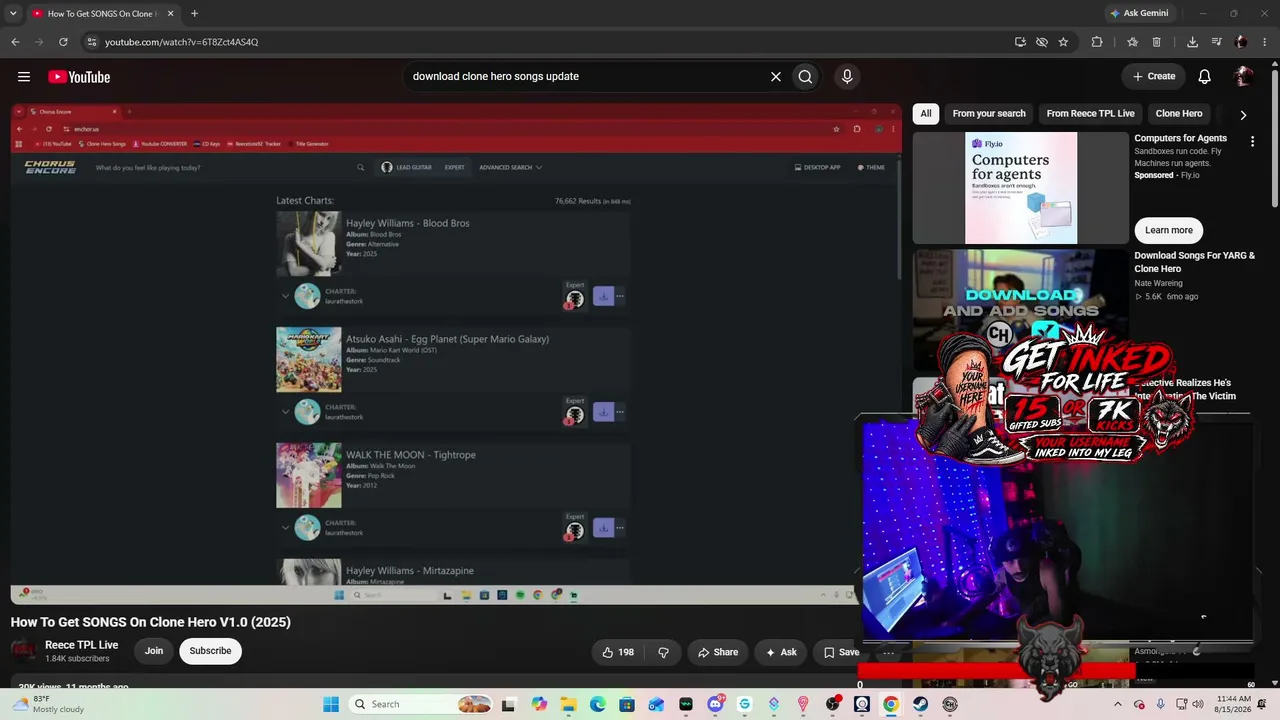Select the All filter chip

point(926,113)
